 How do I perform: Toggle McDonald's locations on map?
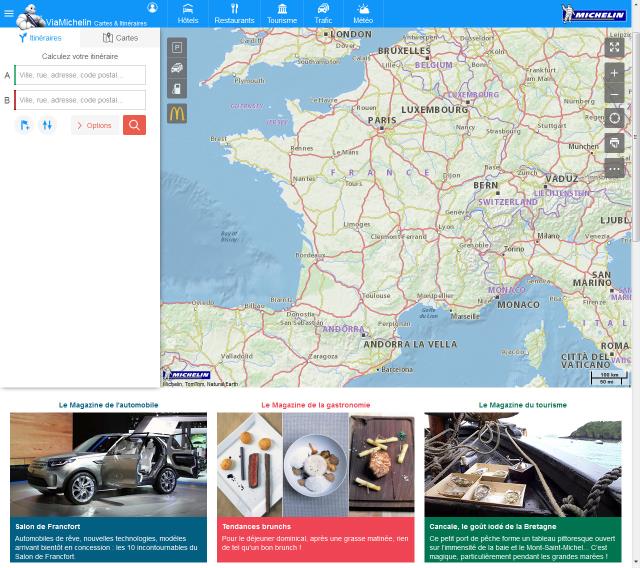[x=177, y=113]
